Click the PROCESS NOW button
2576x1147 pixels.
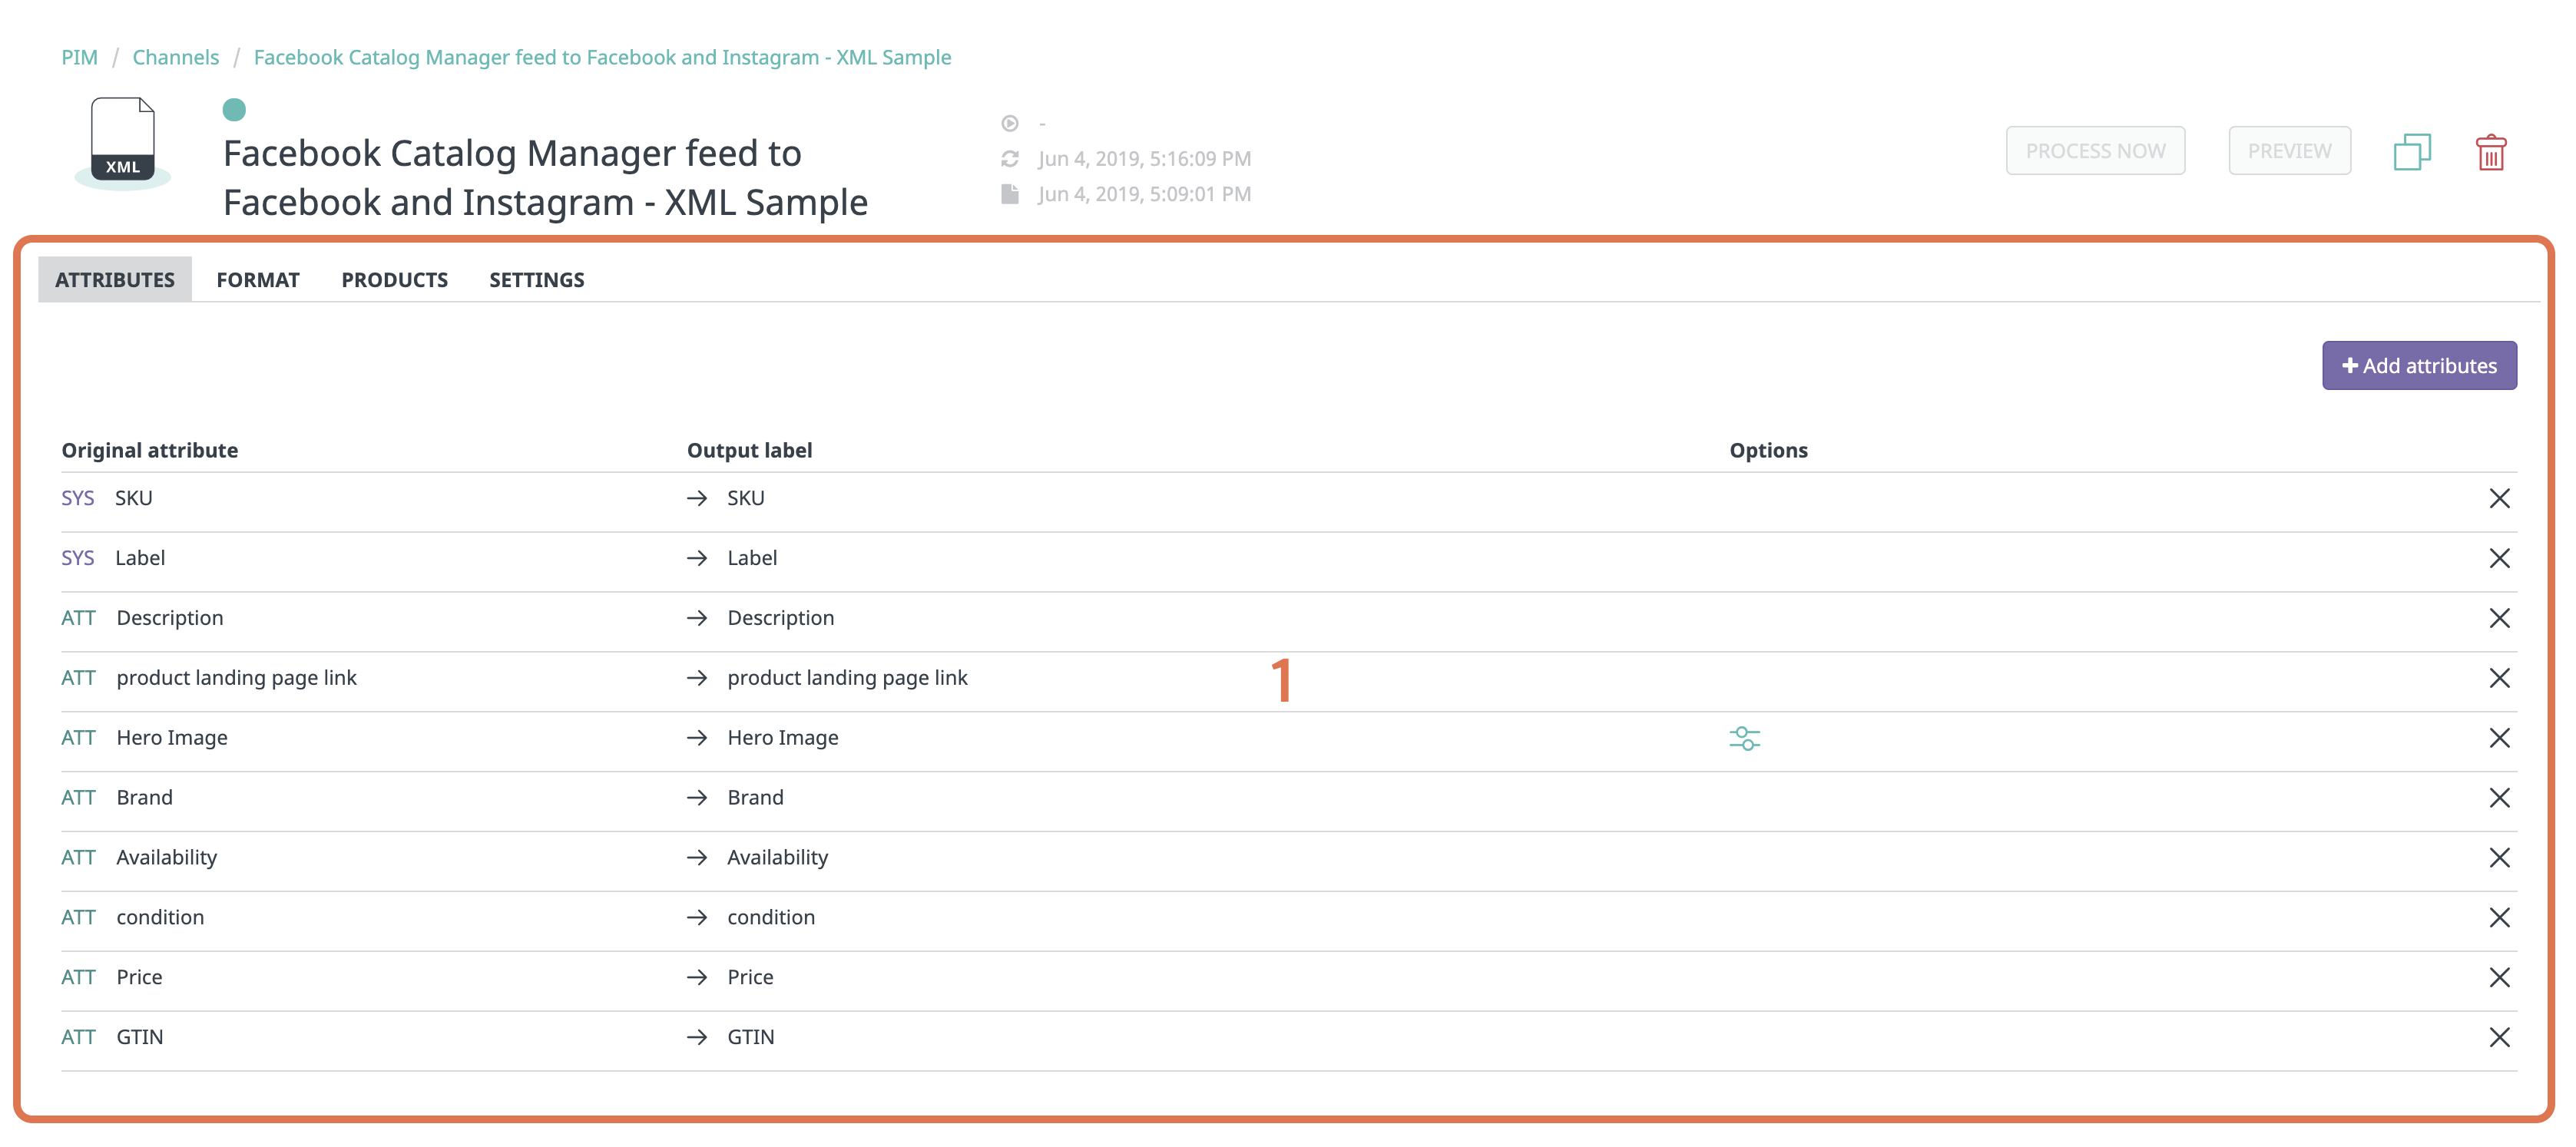[x=2095, y=150]
